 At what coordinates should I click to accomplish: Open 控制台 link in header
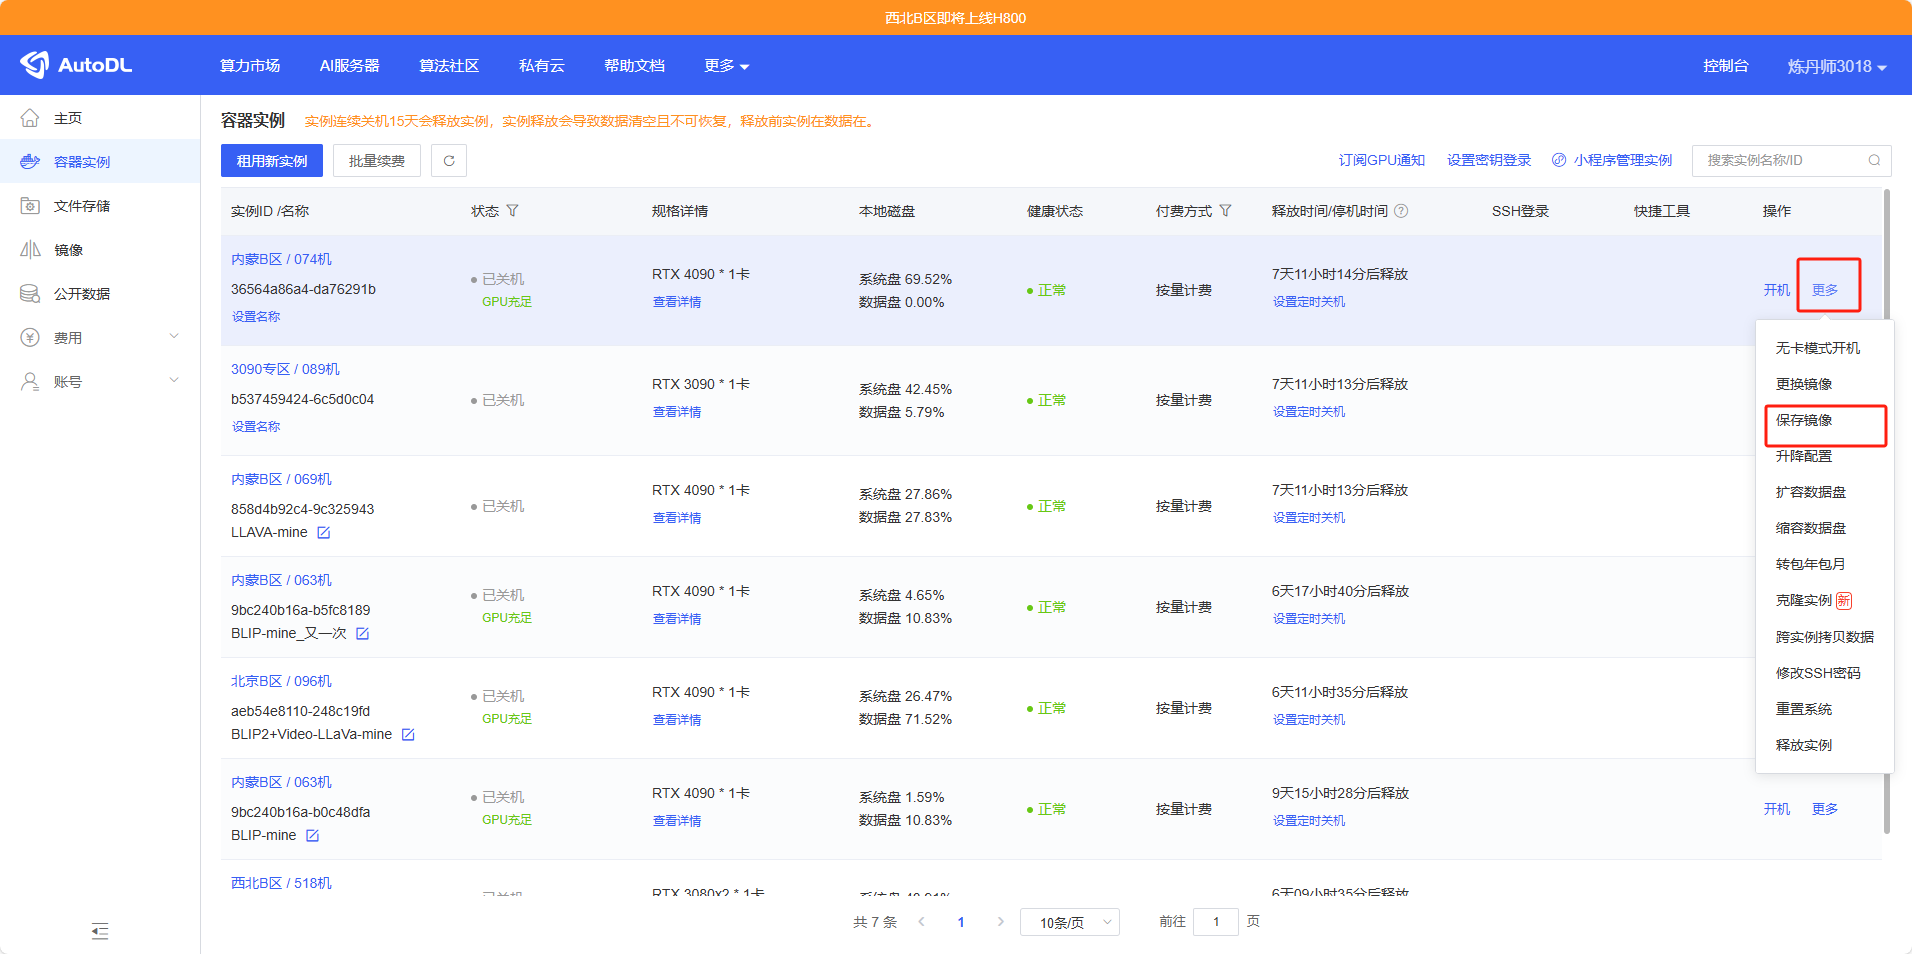click(1726, 66)
